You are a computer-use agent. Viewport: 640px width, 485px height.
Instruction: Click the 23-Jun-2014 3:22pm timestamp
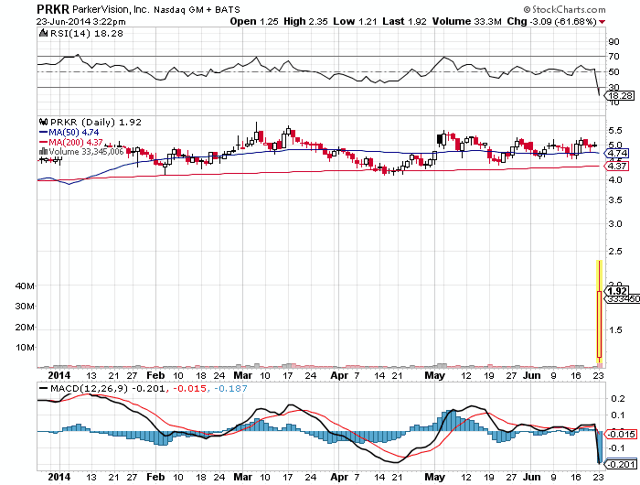(81, 21)
